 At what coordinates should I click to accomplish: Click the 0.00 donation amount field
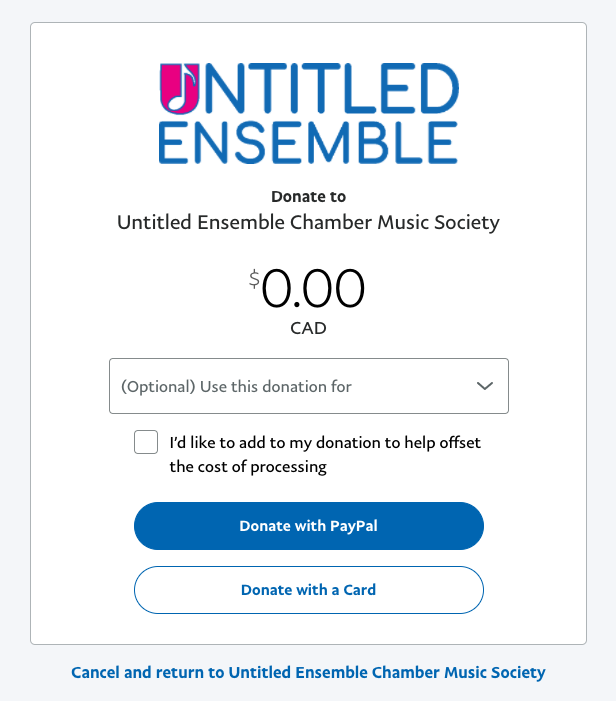click(312, 290)
